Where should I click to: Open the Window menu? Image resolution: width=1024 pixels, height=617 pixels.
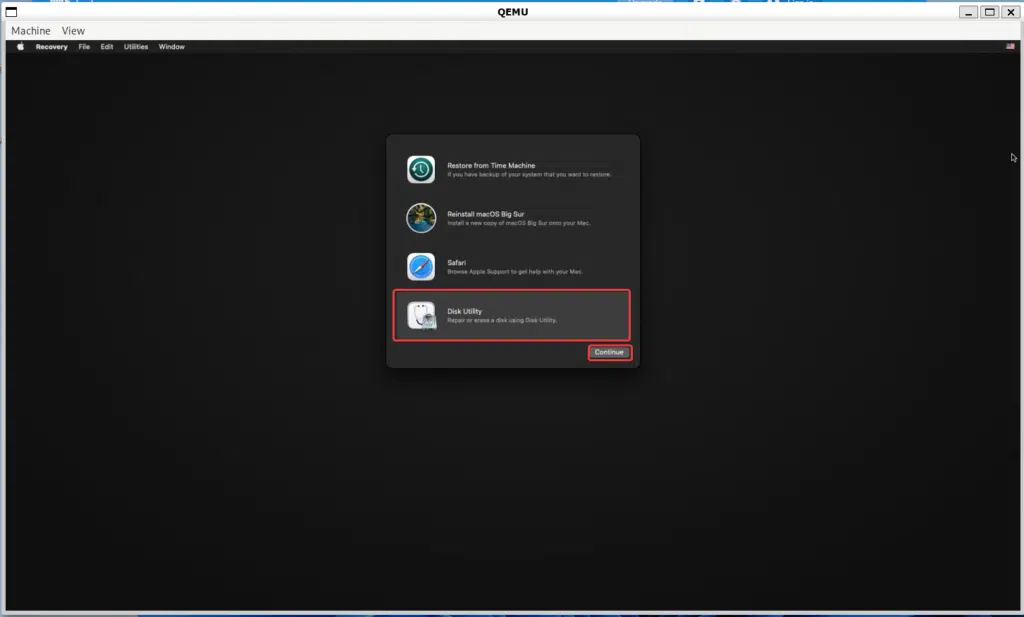point(172,46)
